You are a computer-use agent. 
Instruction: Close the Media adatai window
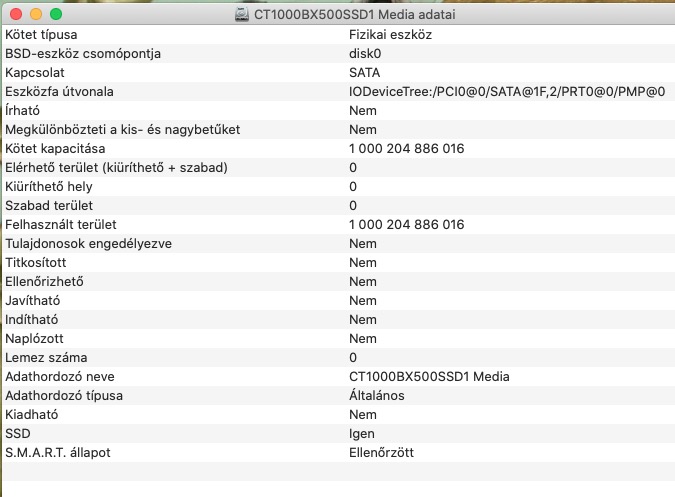(x=16, y=14)
